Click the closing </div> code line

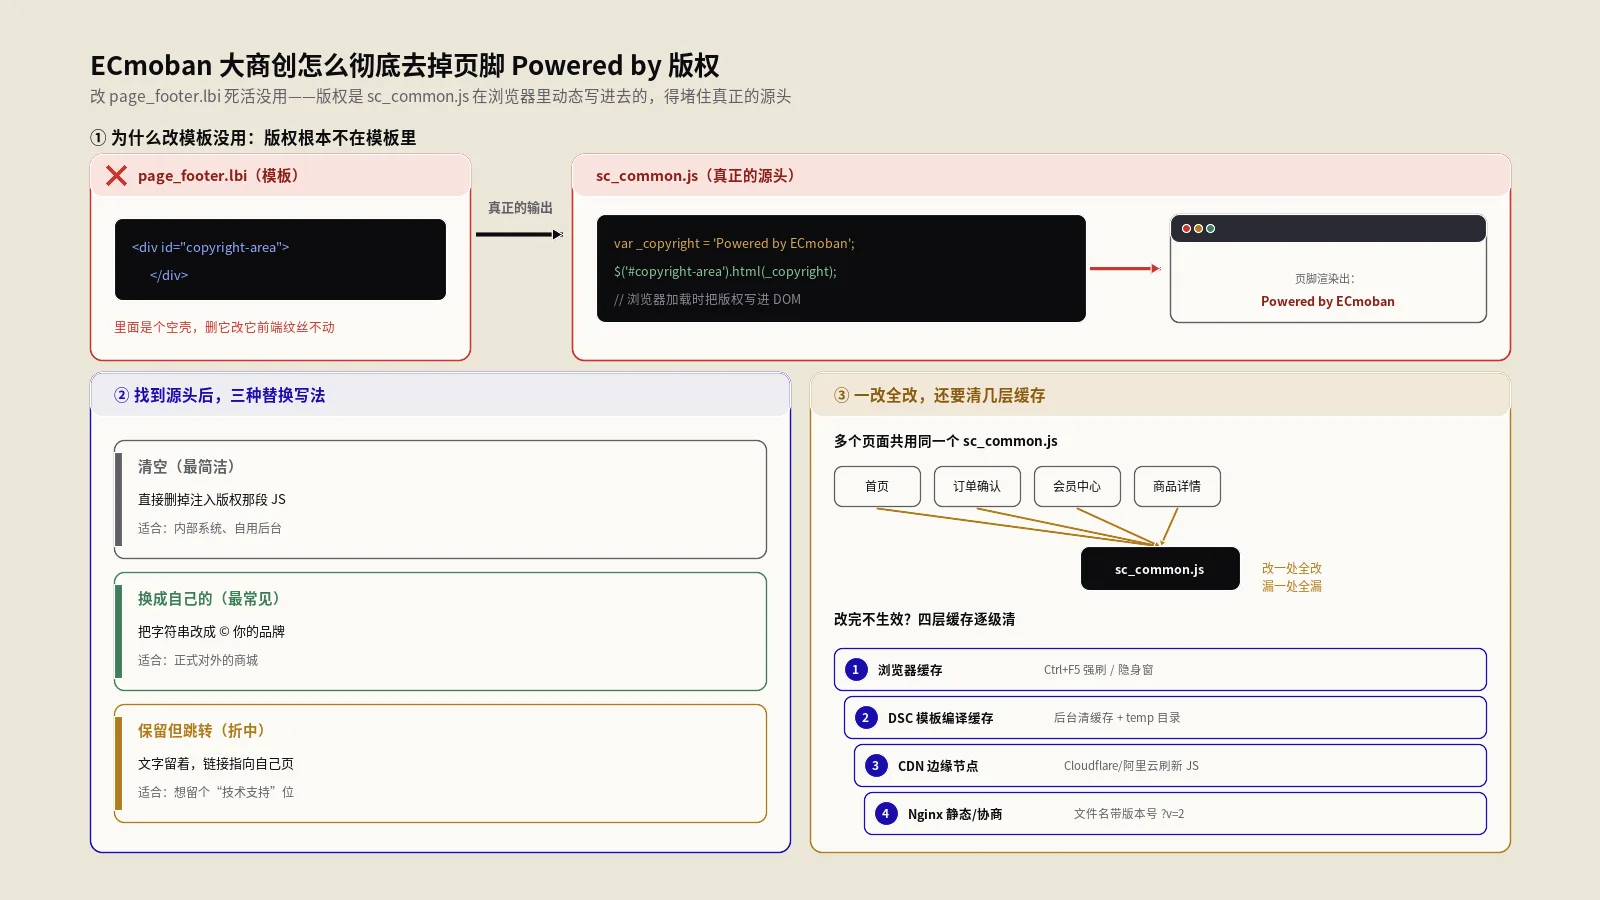(x=169, y=275)
